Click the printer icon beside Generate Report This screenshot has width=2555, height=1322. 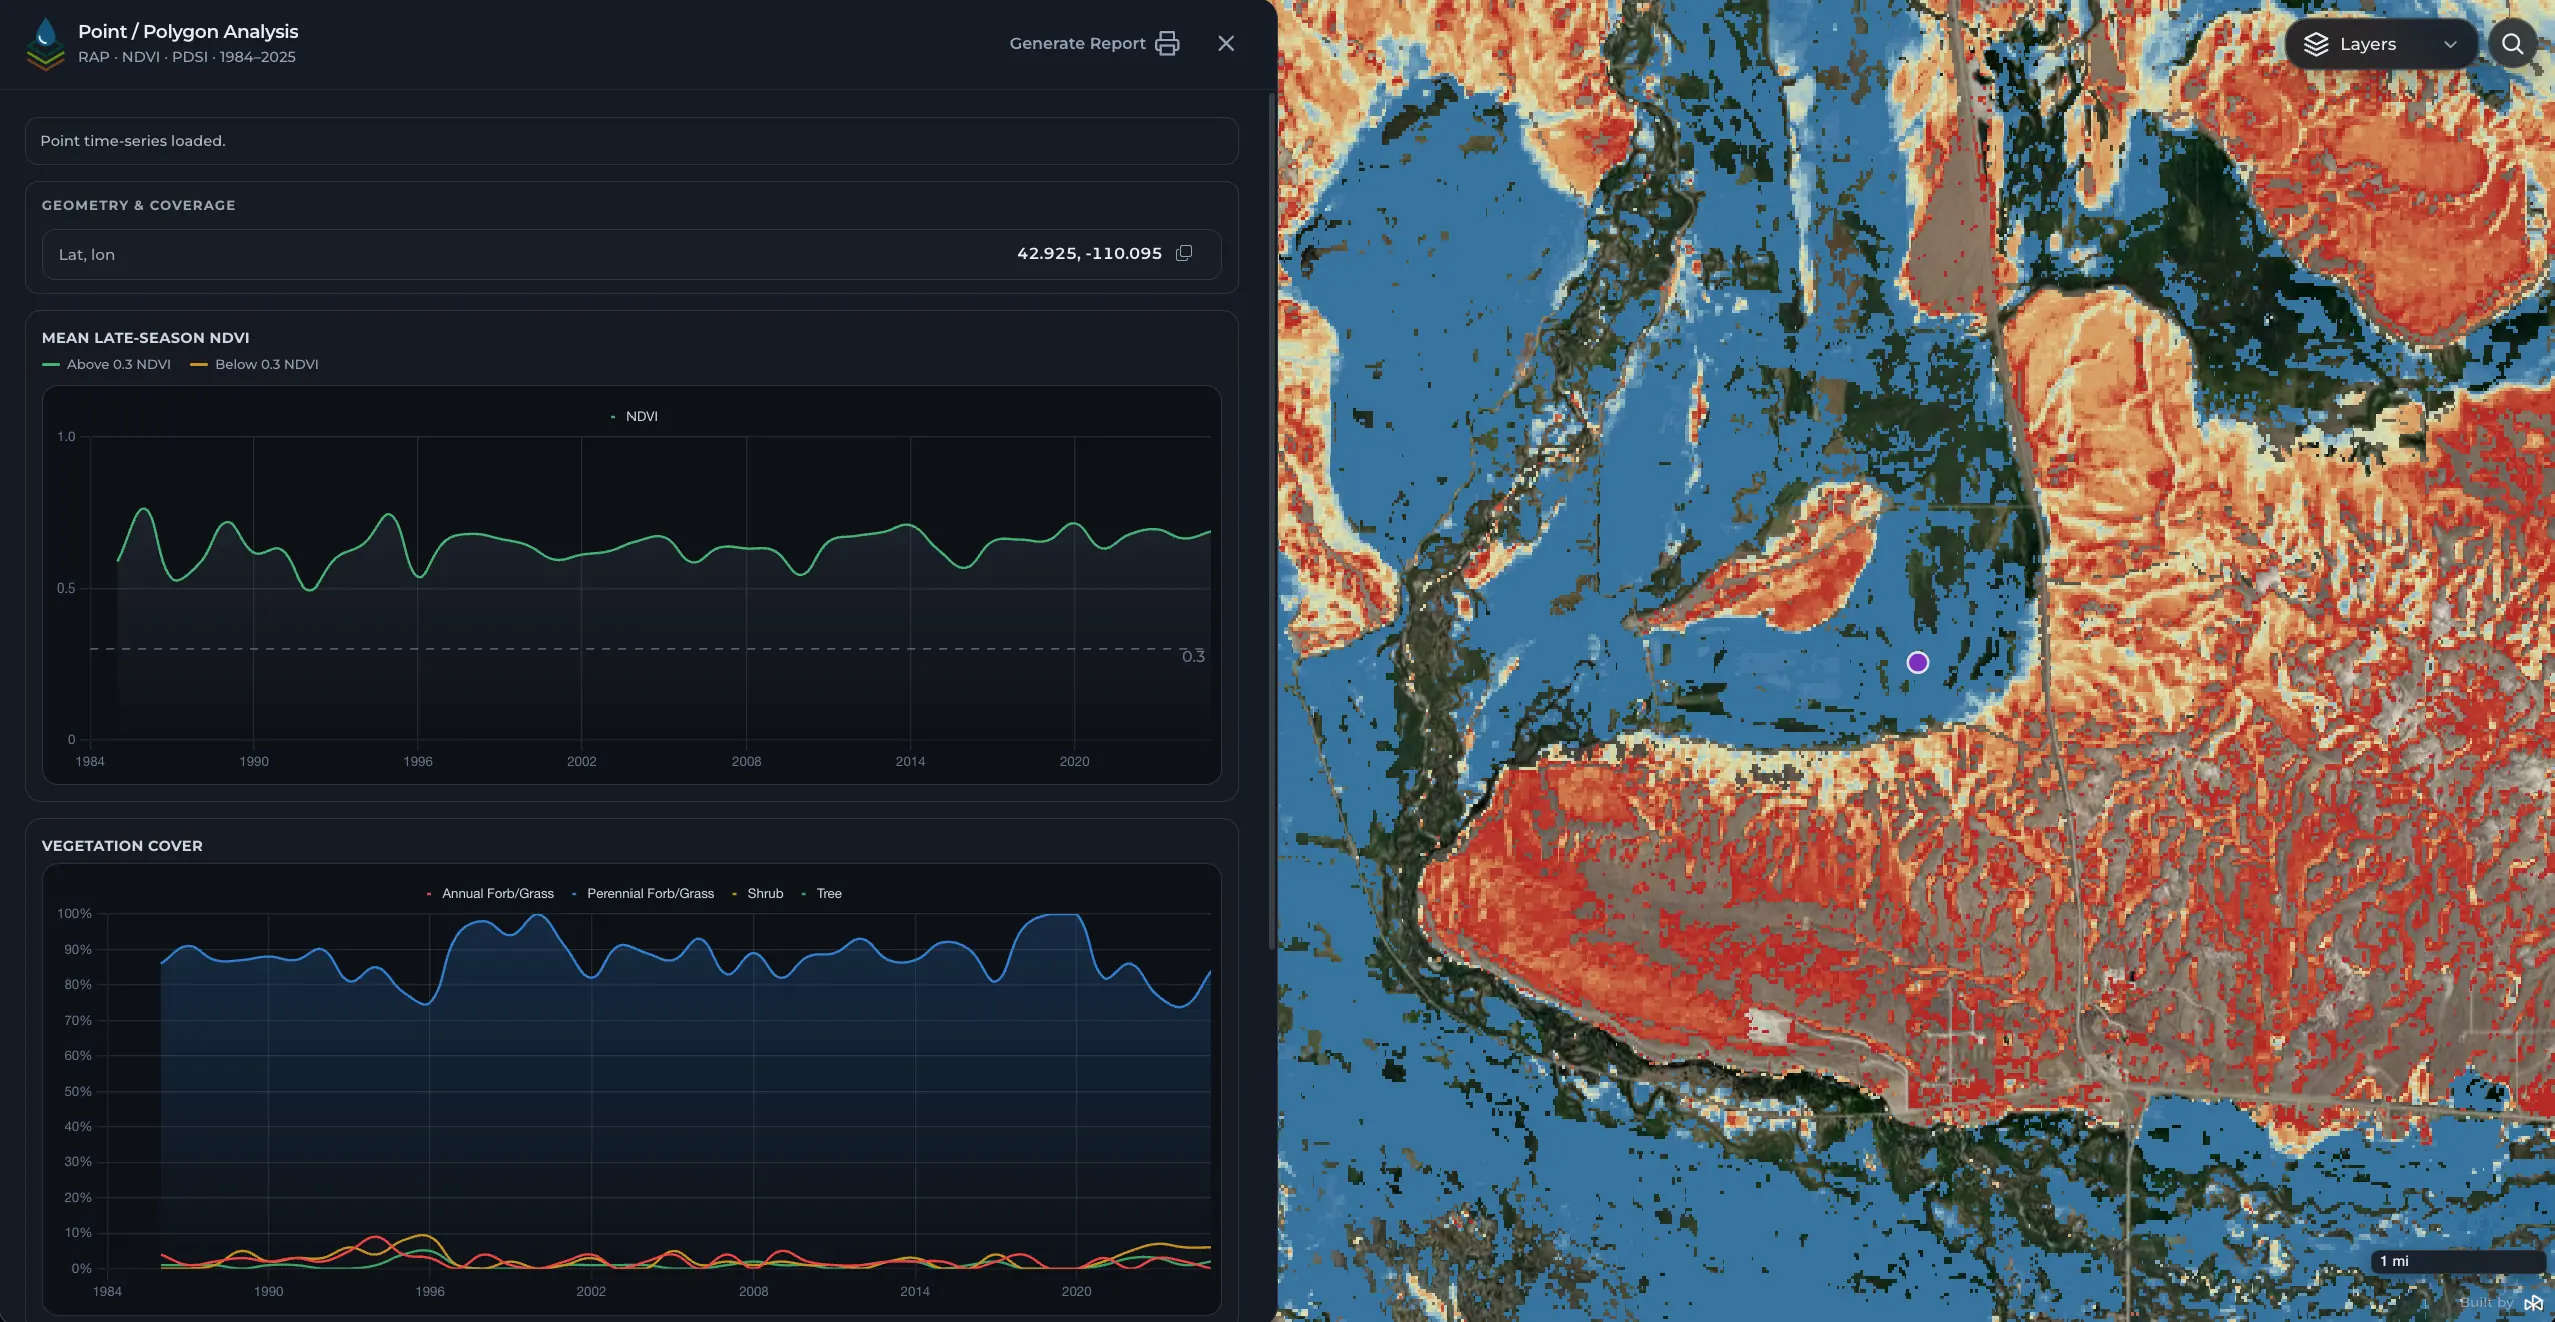pyautogui.click(x=1167, y=43)
